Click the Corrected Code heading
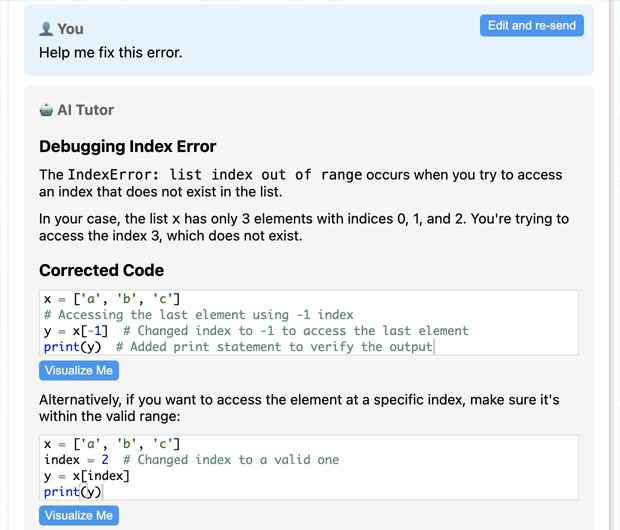620x530 pixels. click(x=101, y=271)
